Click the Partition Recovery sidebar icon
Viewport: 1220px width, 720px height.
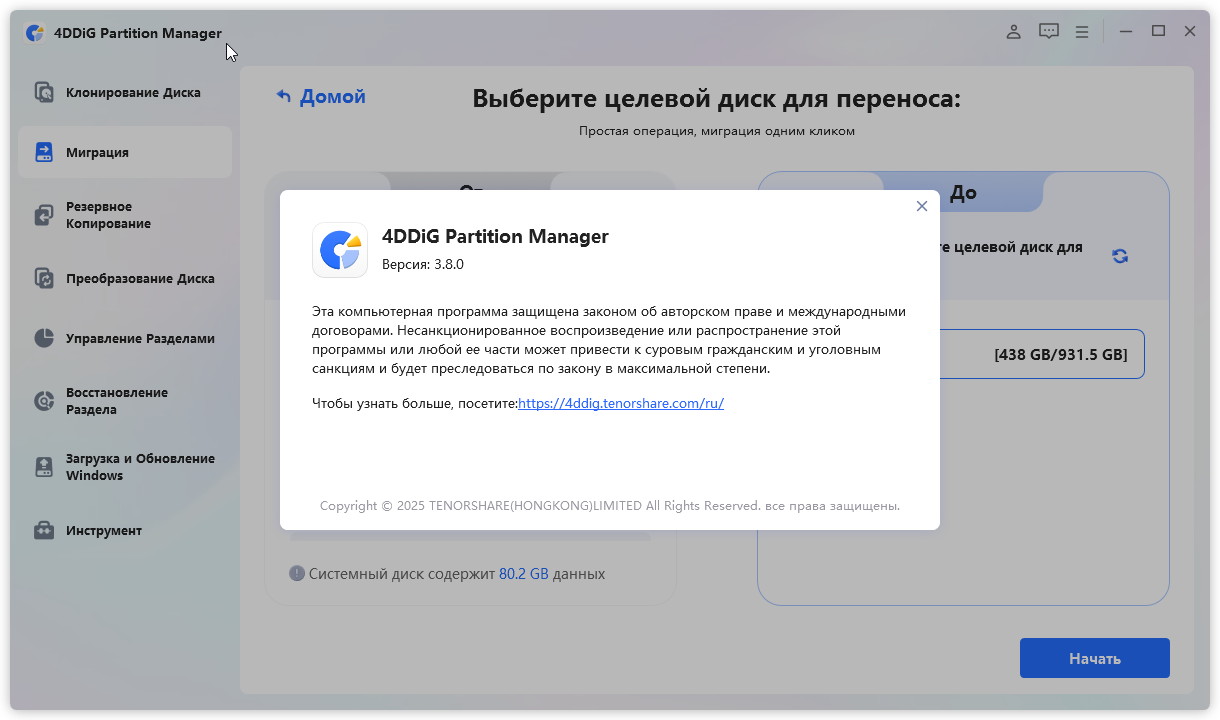pyautogui.click(x=44, y=401)
